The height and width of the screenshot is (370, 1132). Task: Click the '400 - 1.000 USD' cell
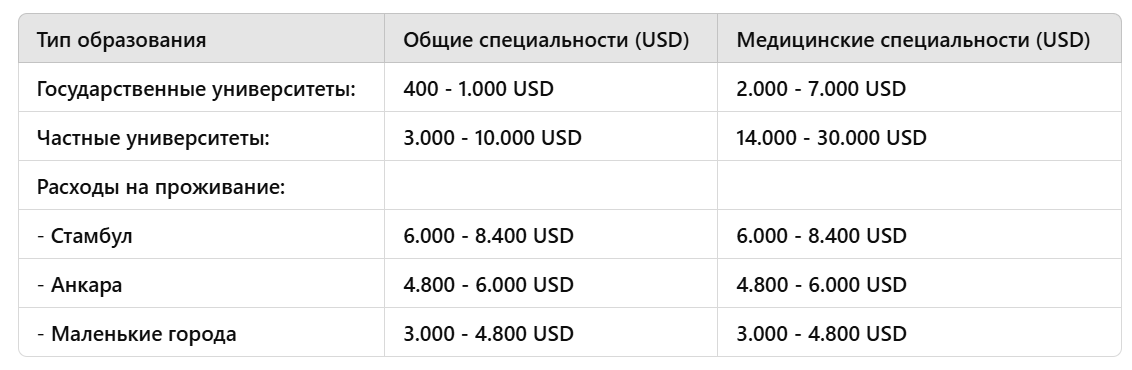pos(478,89)
